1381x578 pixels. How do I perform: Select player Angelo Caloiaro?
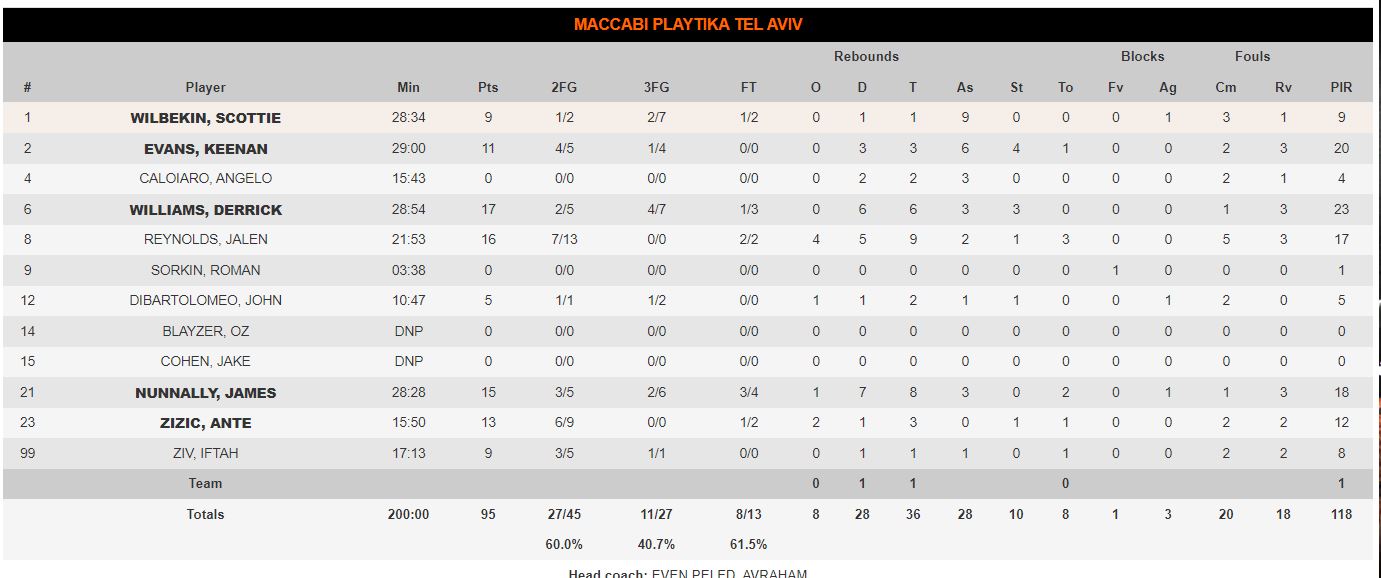point(205,178)
